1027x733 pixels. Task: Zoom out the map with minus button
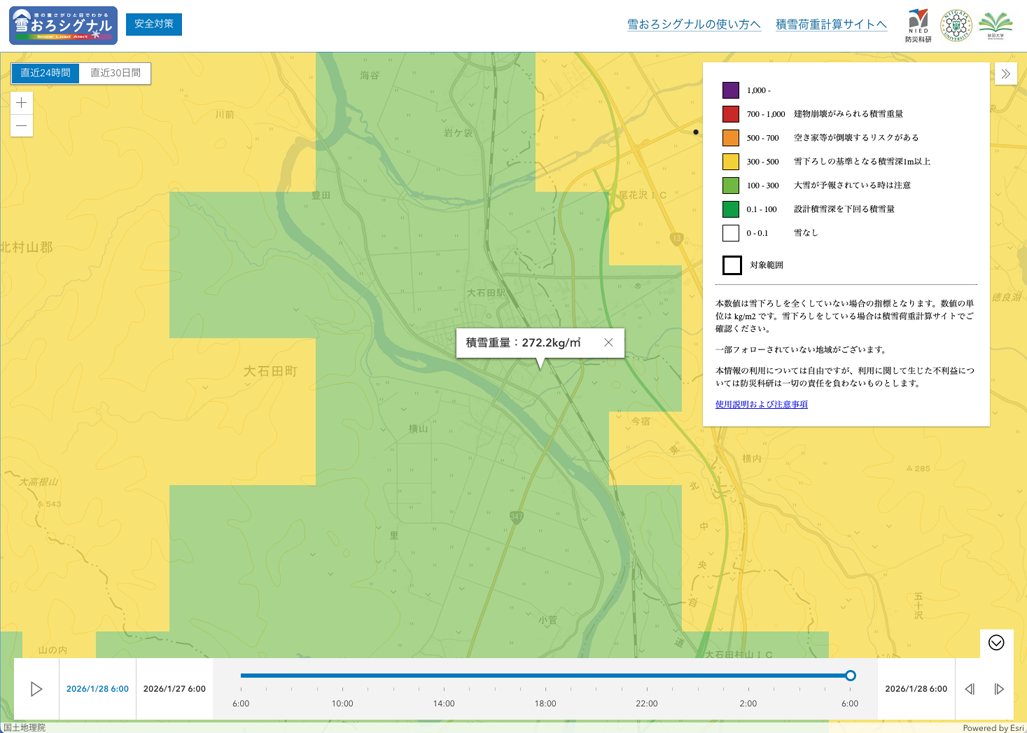pos(21,126)
